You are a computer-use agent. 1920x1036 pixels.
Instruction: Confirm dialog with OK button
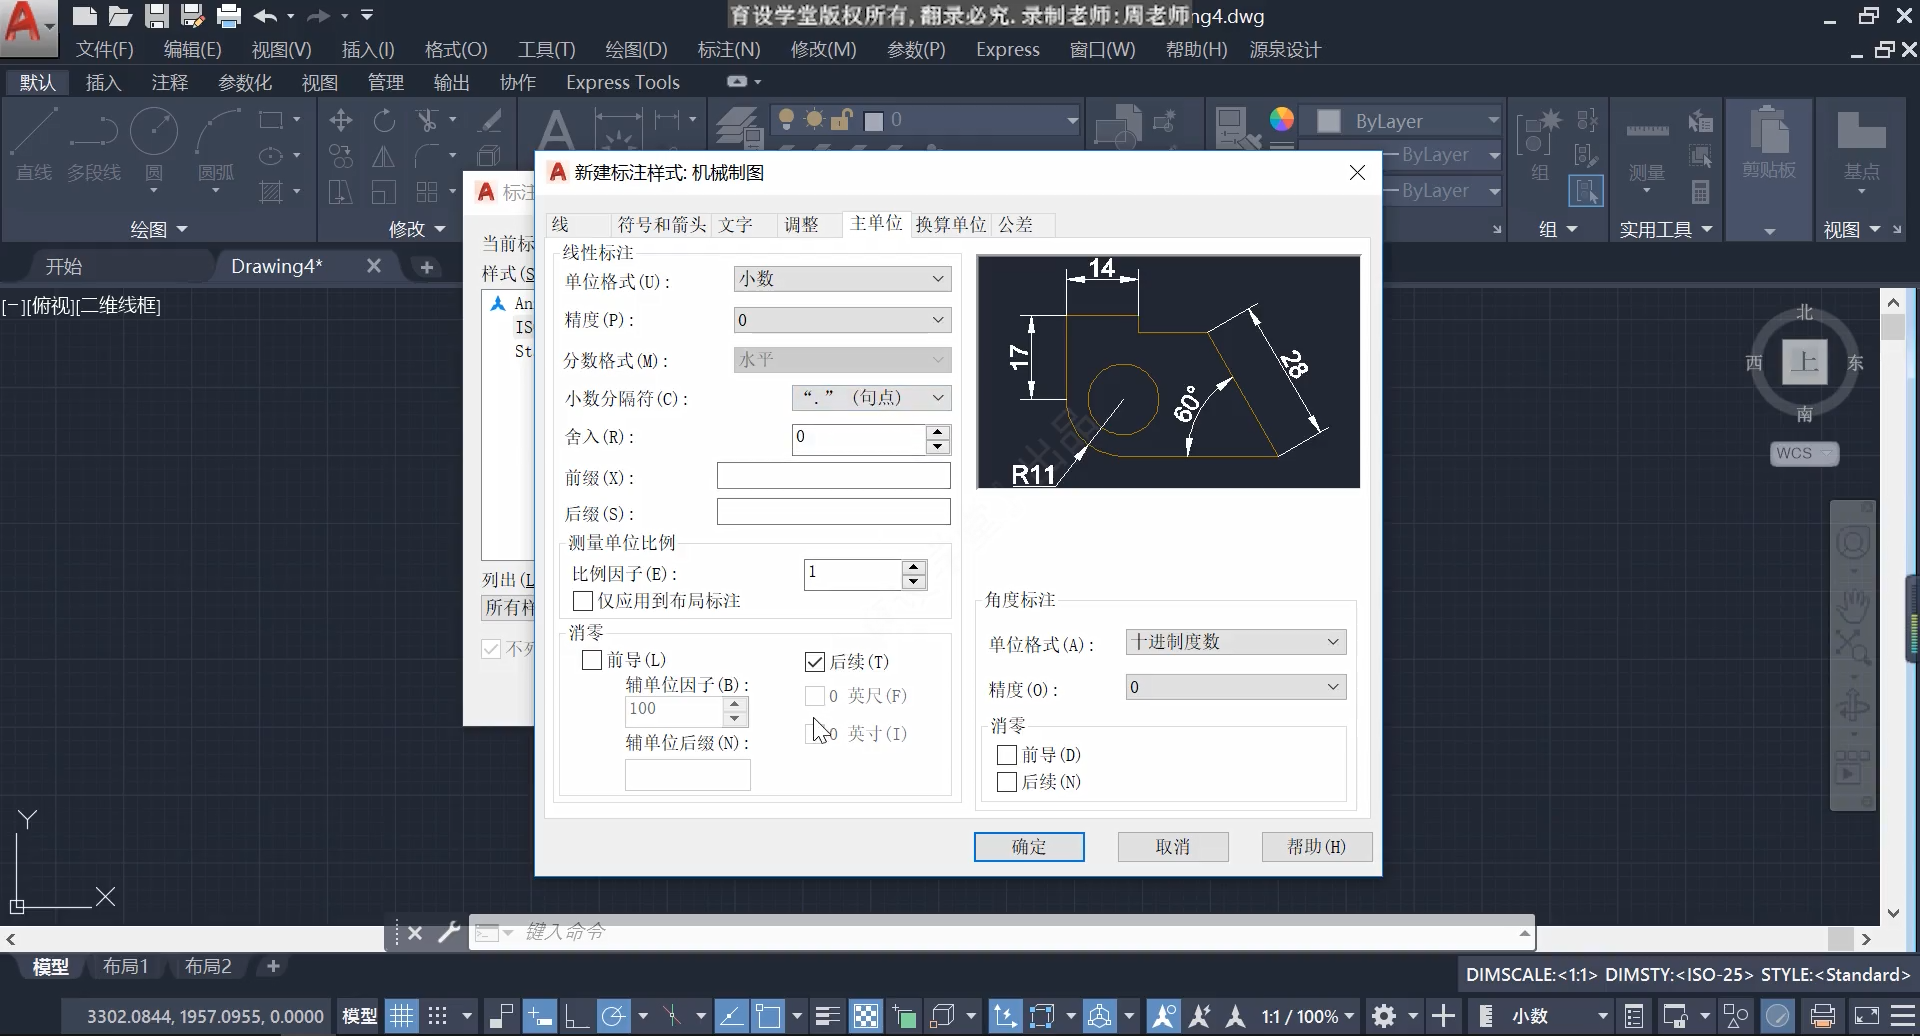pyautogui.click(x=1029, y=847)
